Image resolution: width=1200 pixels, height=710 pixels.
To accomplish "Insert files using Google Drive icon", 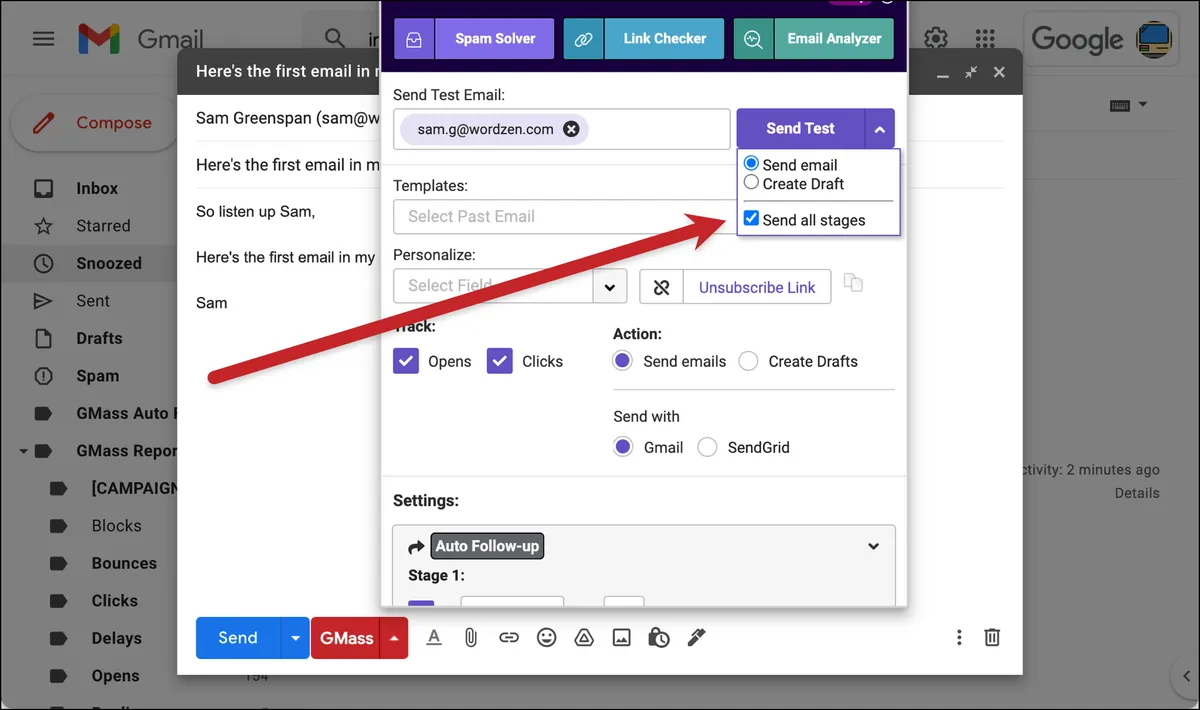I will [x=584, y=637].
